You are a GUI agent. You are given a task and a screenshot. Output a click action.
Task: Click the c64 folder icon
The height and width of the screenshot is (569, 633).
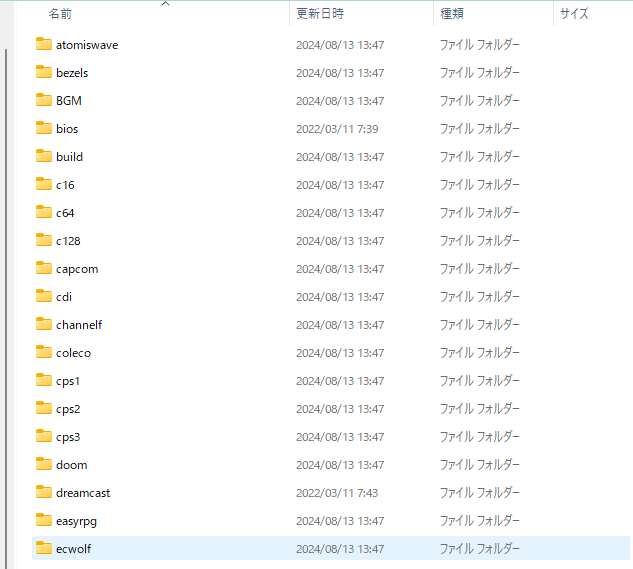pos(44,212)
